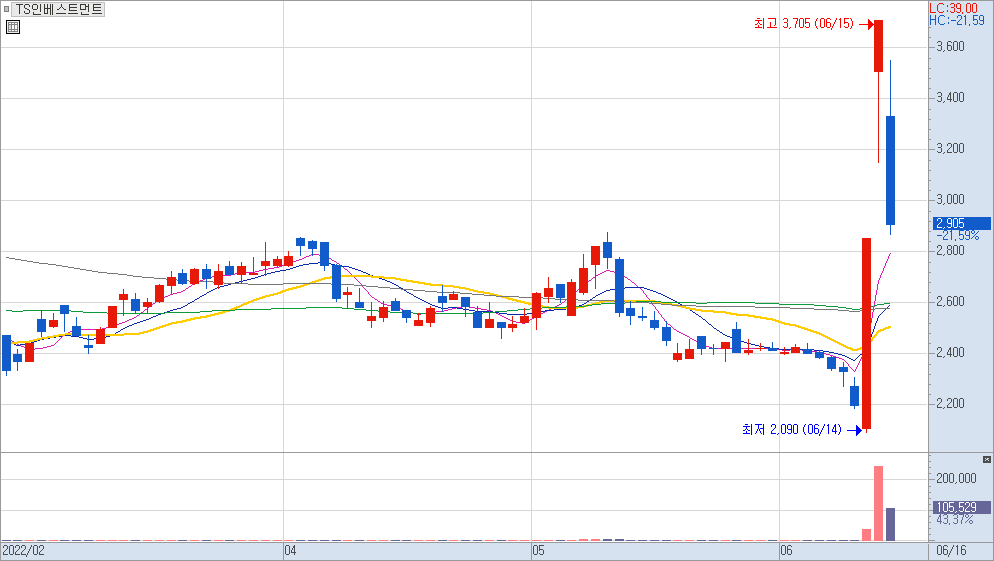Click the -21,59% change value under price tag
This screenshot has width=994, height=561.
(x=957, y=235)
